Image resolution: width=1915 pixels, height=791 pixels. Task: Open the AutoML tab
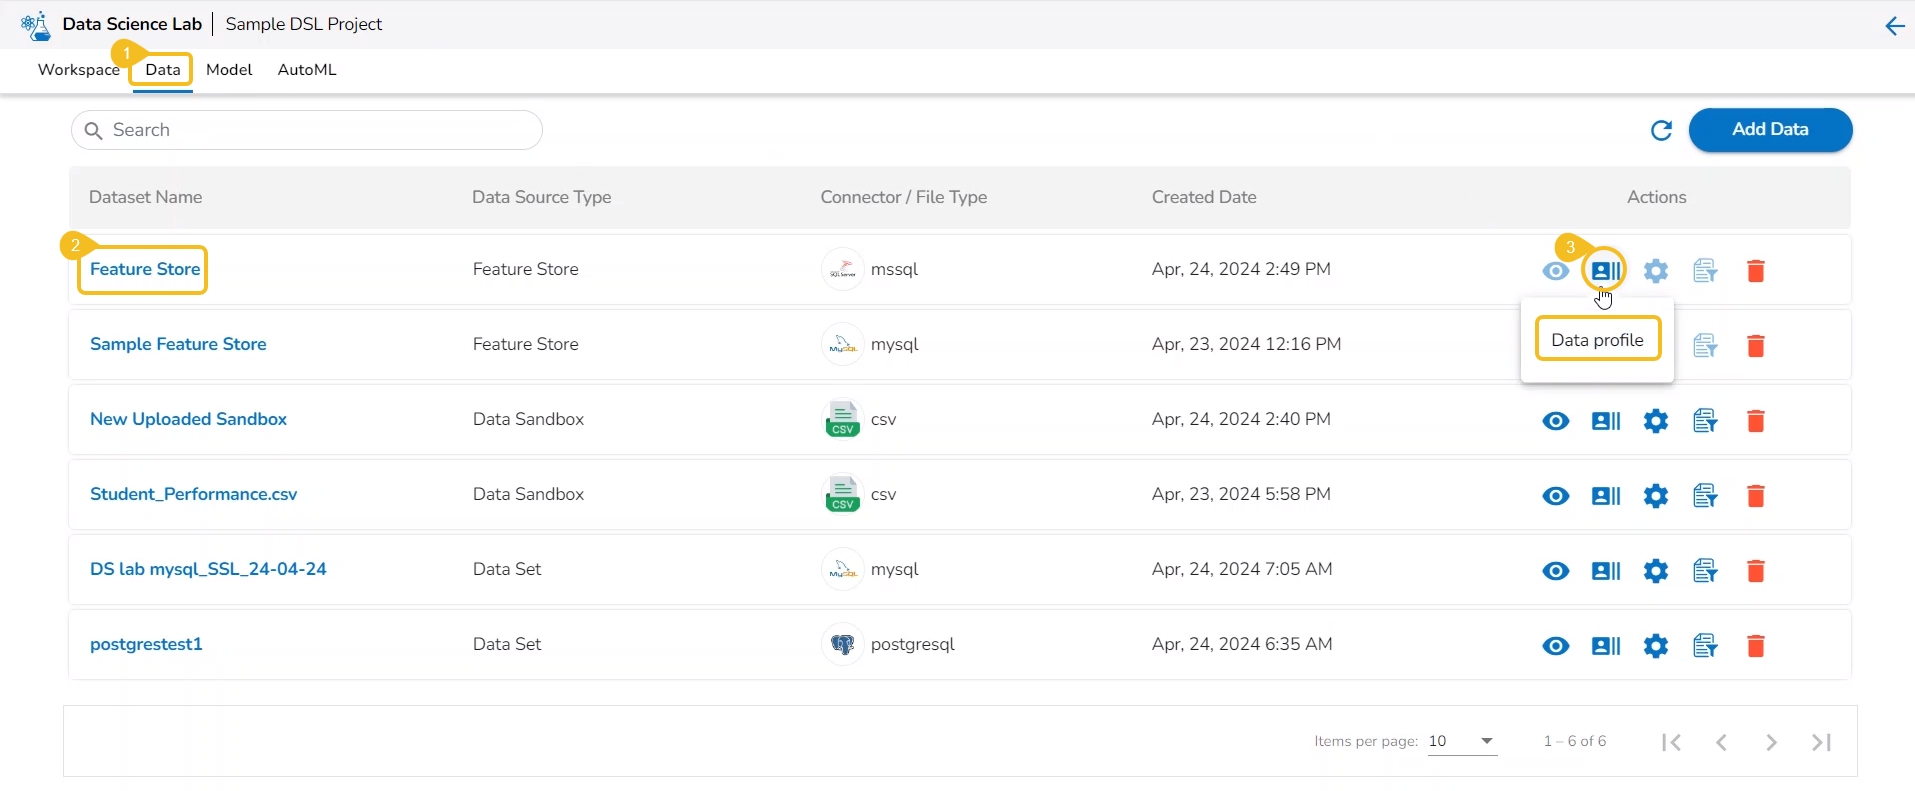coord(307,70)
